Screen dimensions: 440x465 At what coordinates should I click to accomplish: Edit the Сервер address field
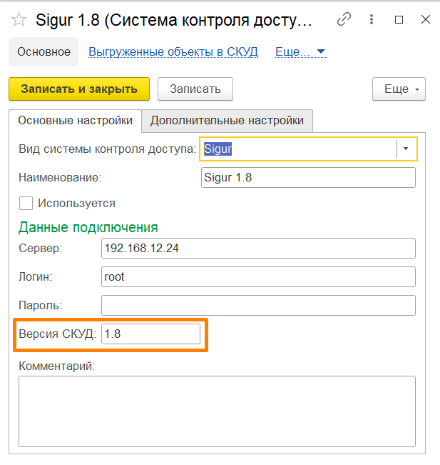[258, 248]
